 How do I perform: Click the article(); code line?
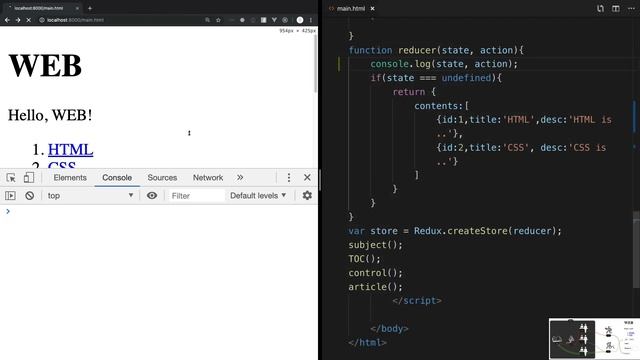(x=375, y=286)
